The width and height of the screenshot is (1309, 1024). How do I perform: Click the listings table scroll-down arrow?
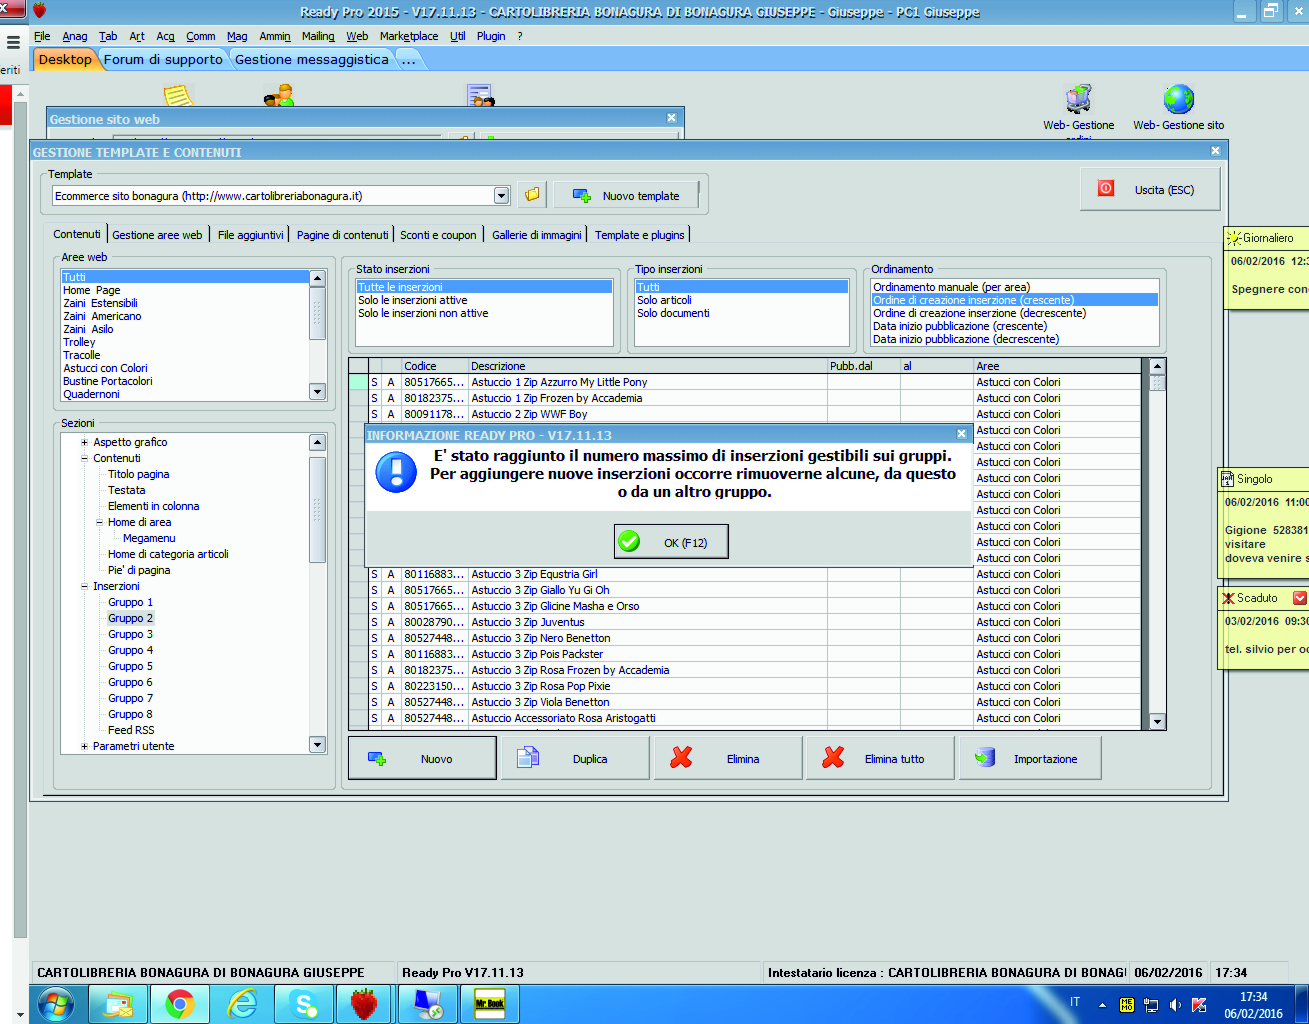1157,721
